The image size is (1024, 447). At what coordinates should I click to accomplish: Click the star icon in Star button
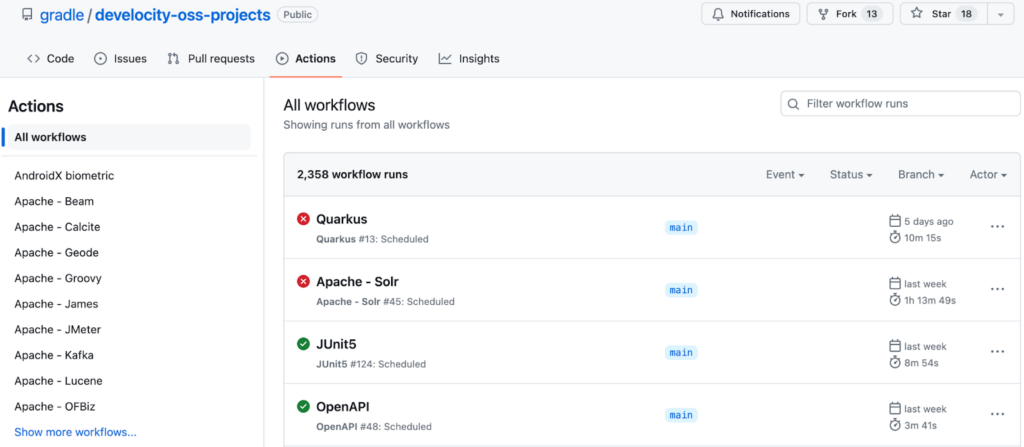pos(916,14)
